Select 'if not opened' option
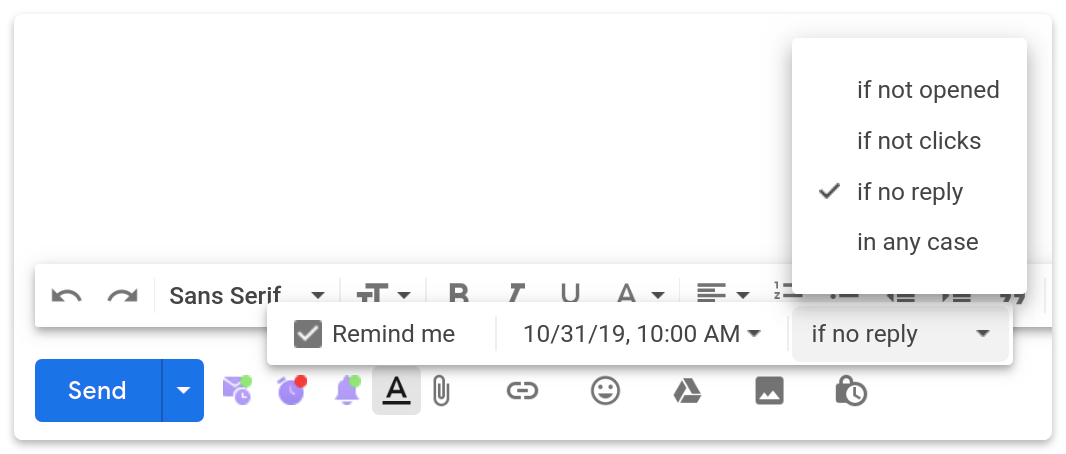The image size is (1066, 454). pos(928,90)
